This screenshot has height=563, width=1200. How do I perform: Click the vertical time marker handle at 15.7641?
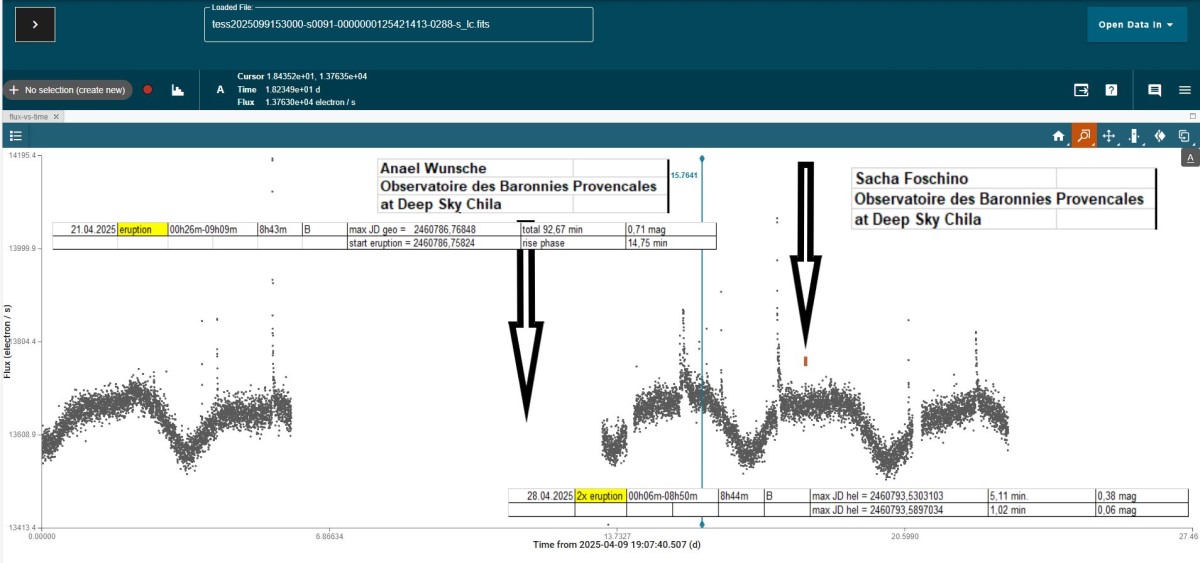(702, 159)
